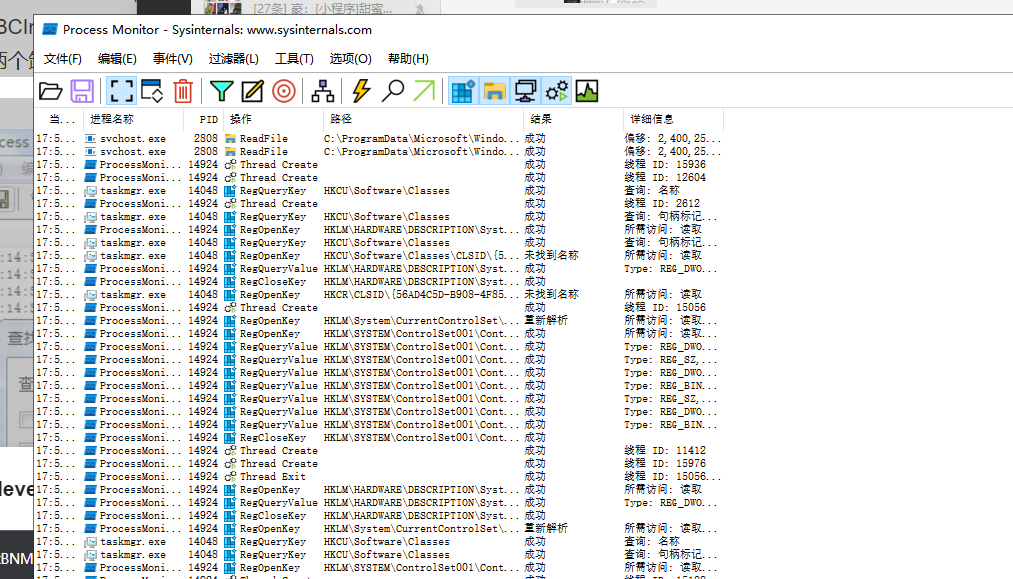Open the 文件(F) menu

[x=63, y=59]
